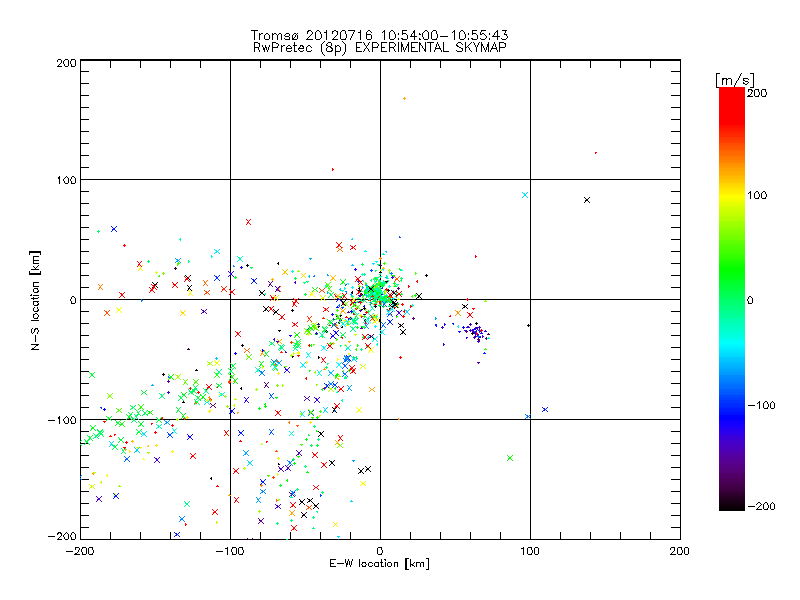
Task: Click the black bottom end of the colorbar
Action: pyautogui.click(x=732, y=503)
